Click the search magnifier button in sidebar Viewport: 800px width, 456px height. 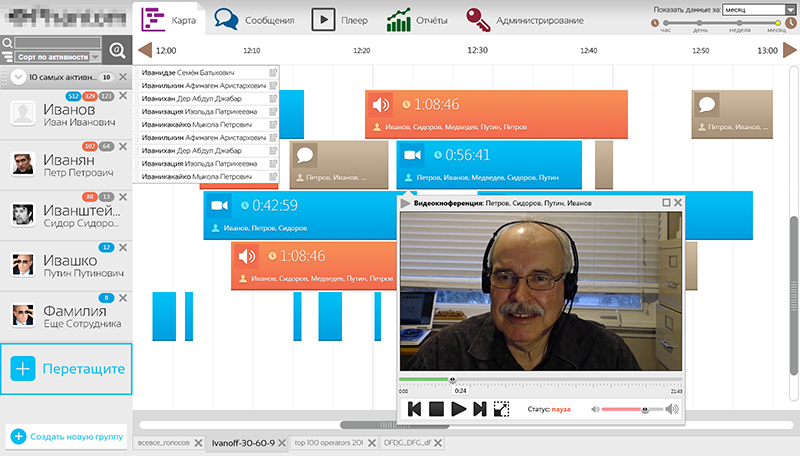click(117, 50)
